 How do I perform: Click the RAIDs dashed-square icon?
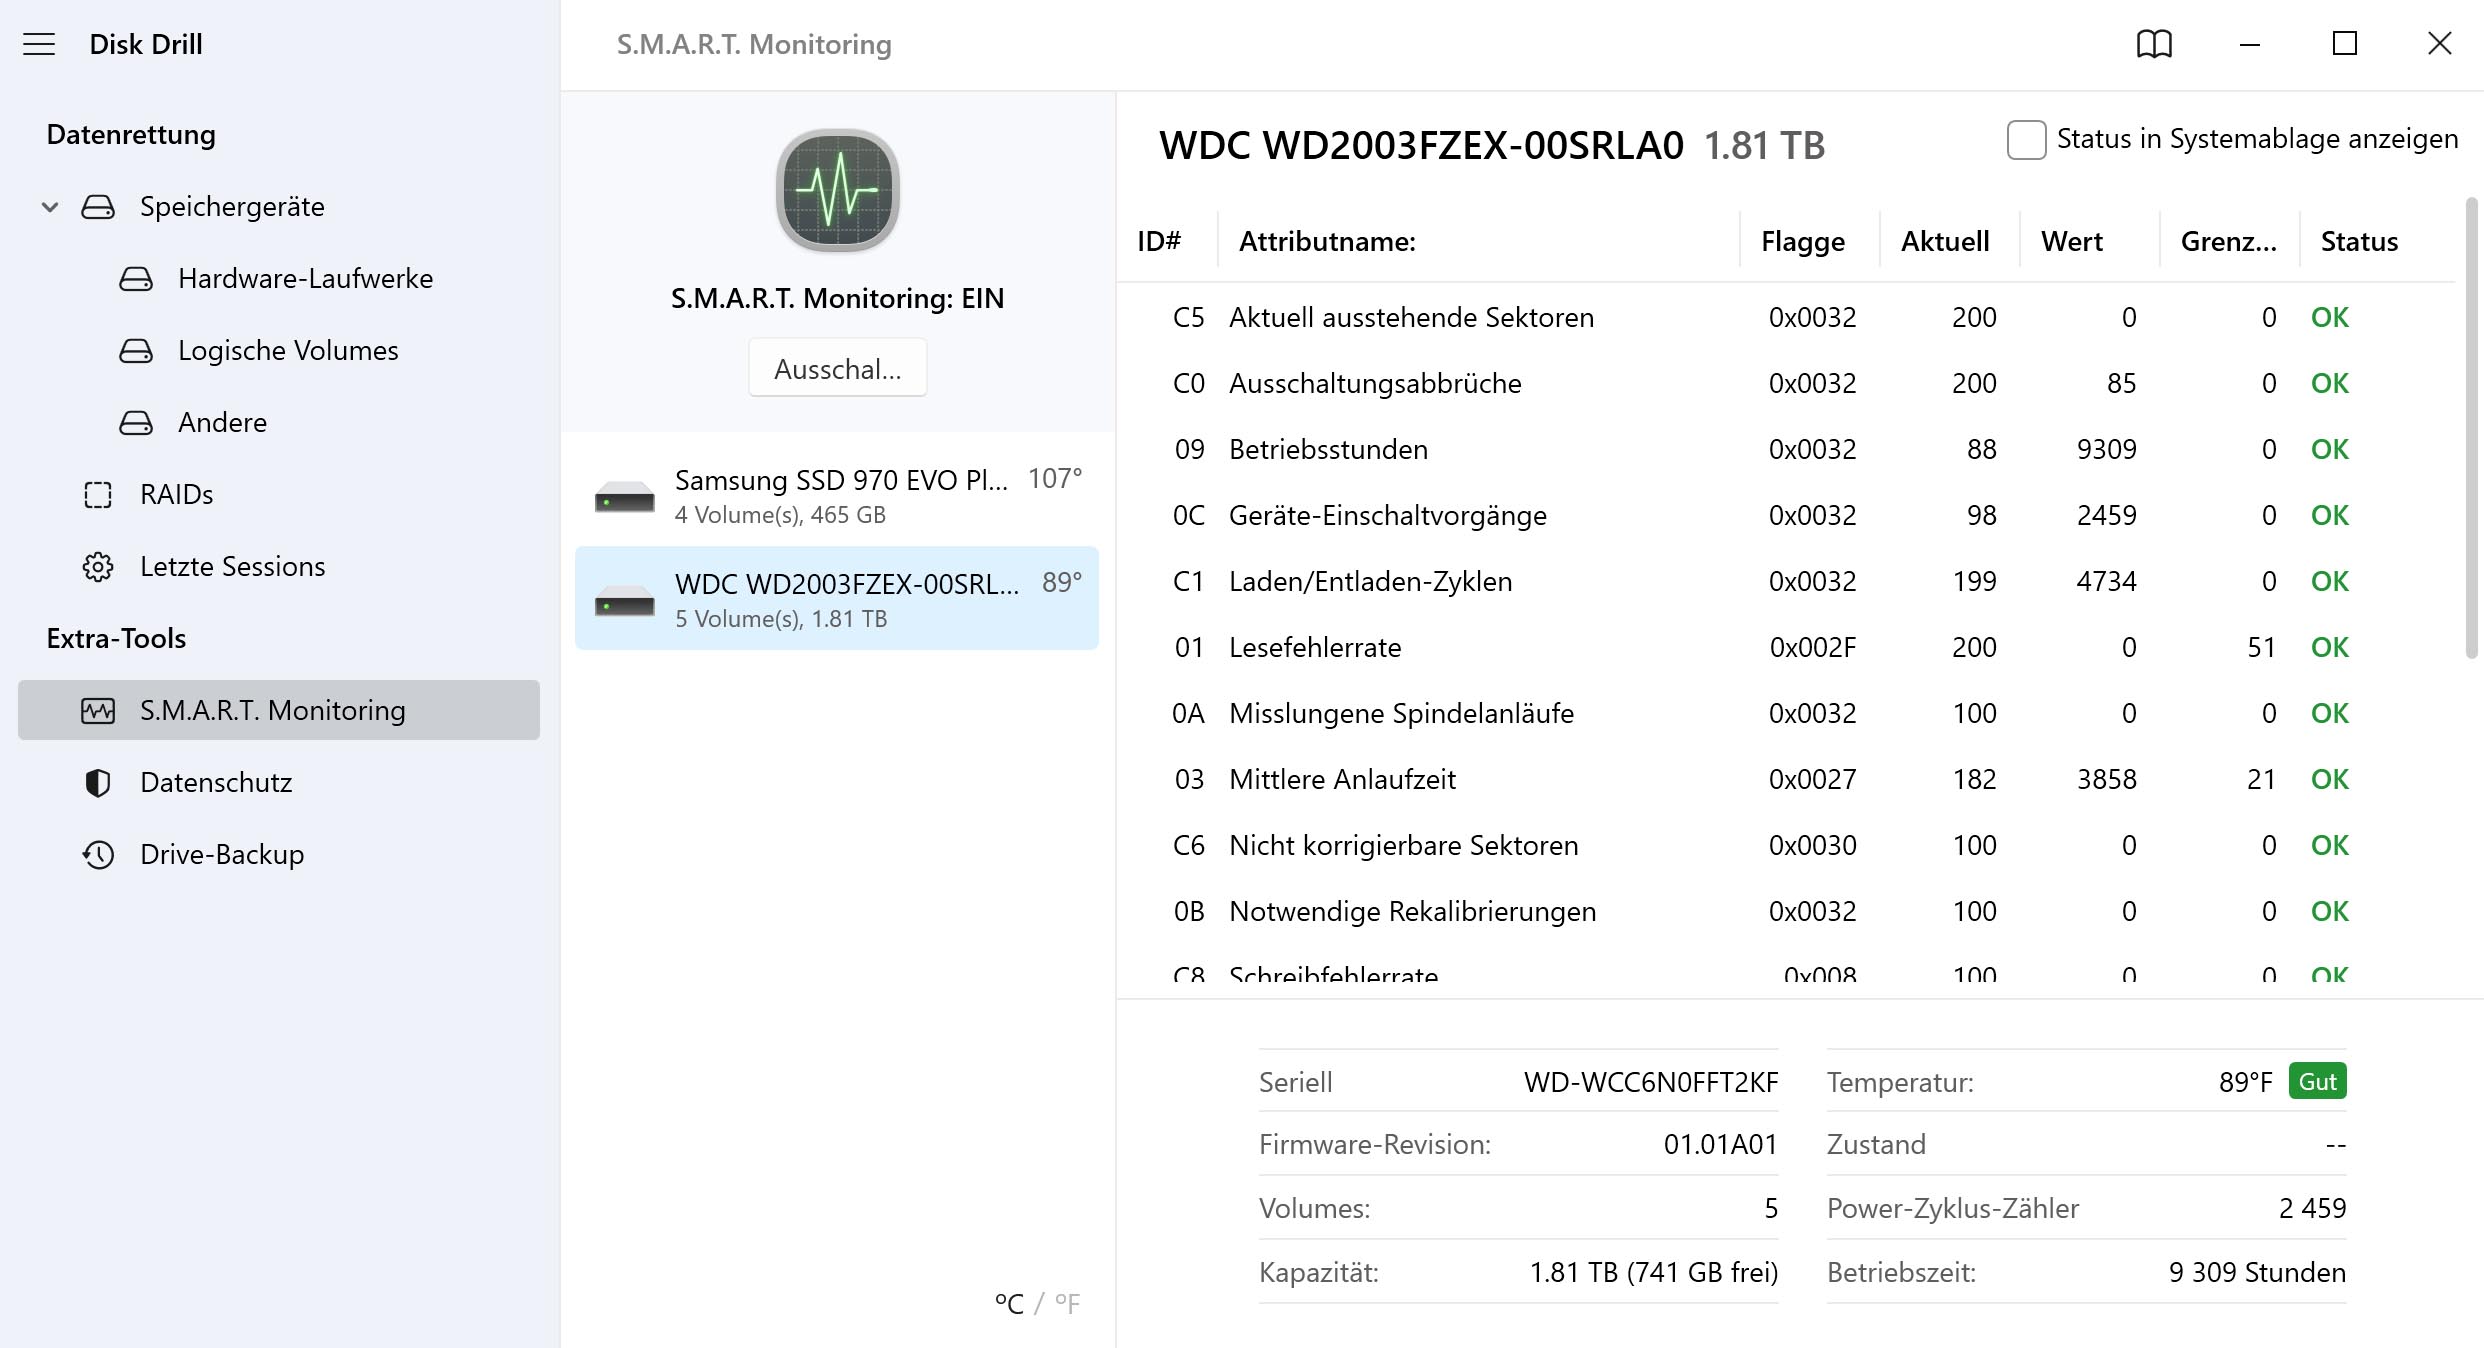tap(98, 495)
